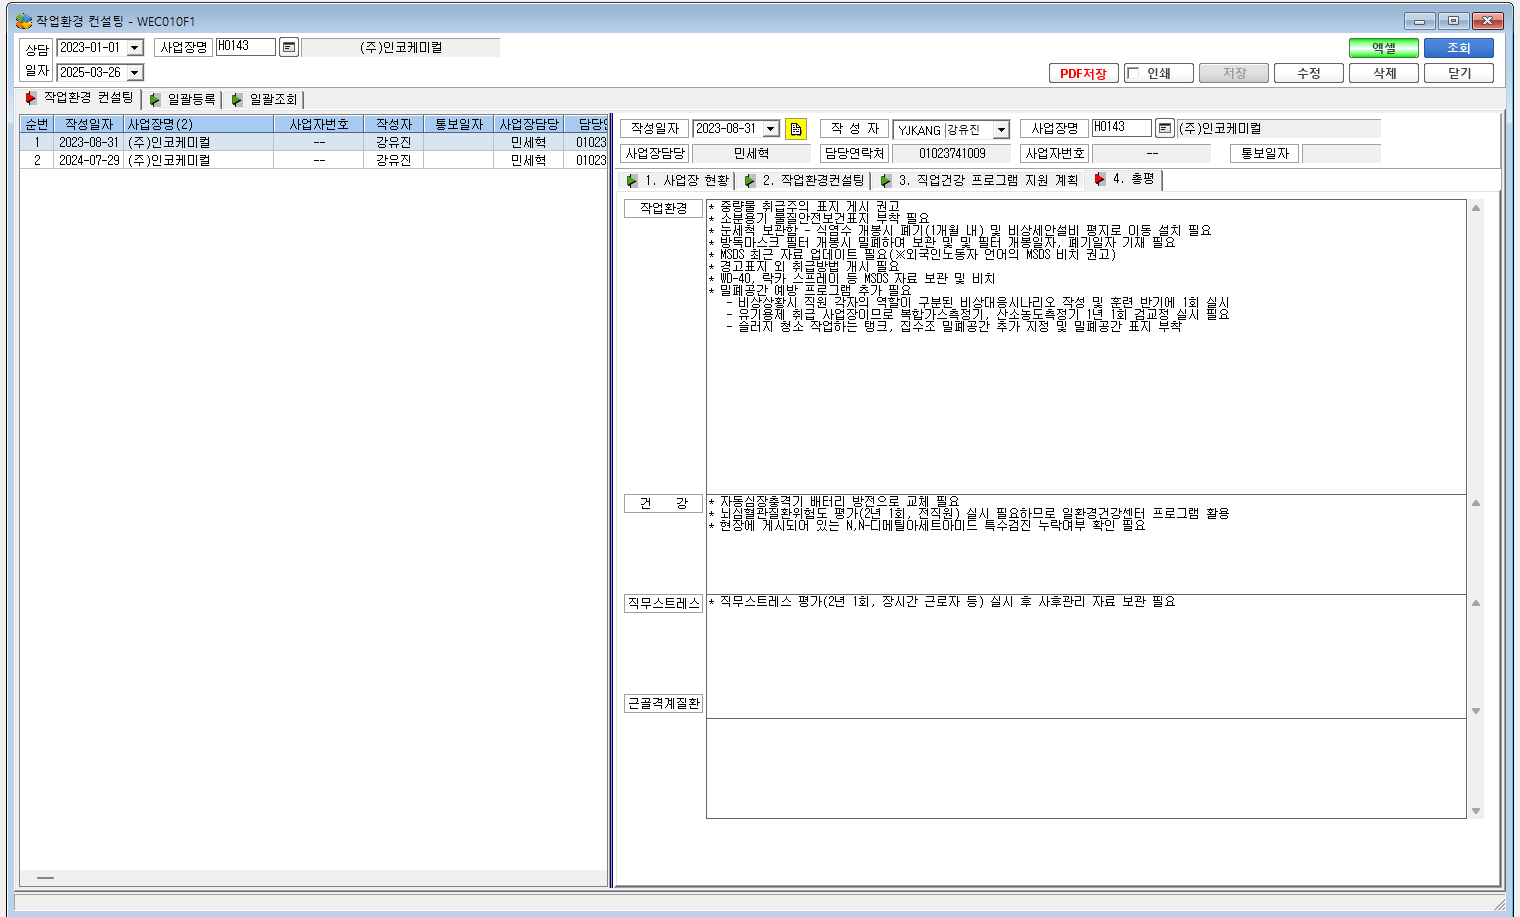Click the blue 조회 button
The image size is (1520, 917).
pos(1459,48)
